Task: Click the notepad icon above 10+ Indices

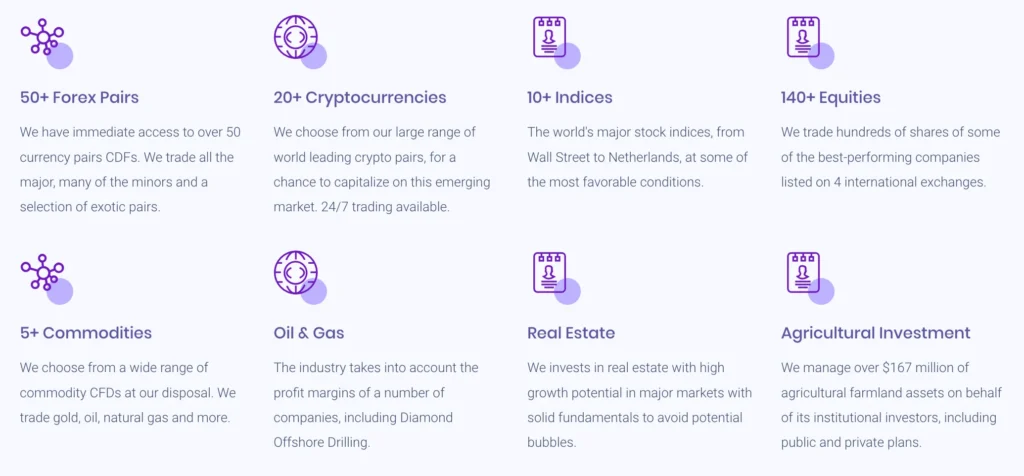Action: click(550, 38)
